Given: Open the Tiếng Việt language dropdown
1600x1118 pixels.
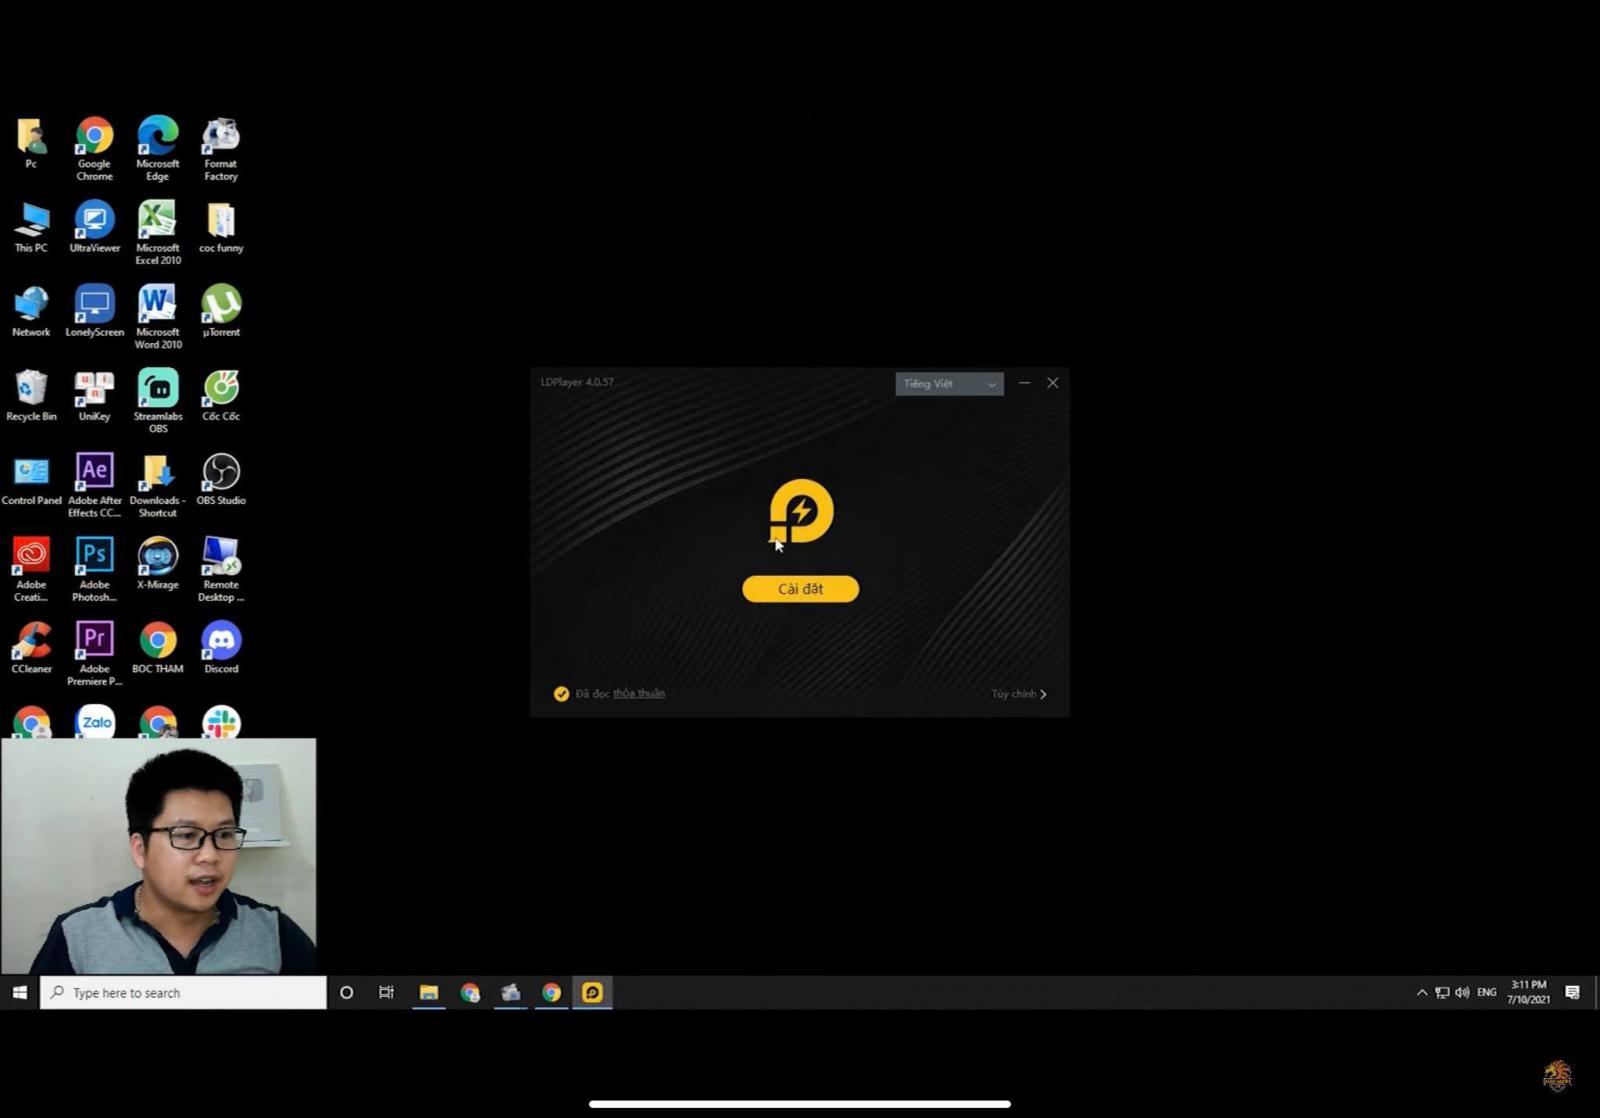Looking at the screenshot, I should [949, 384].
